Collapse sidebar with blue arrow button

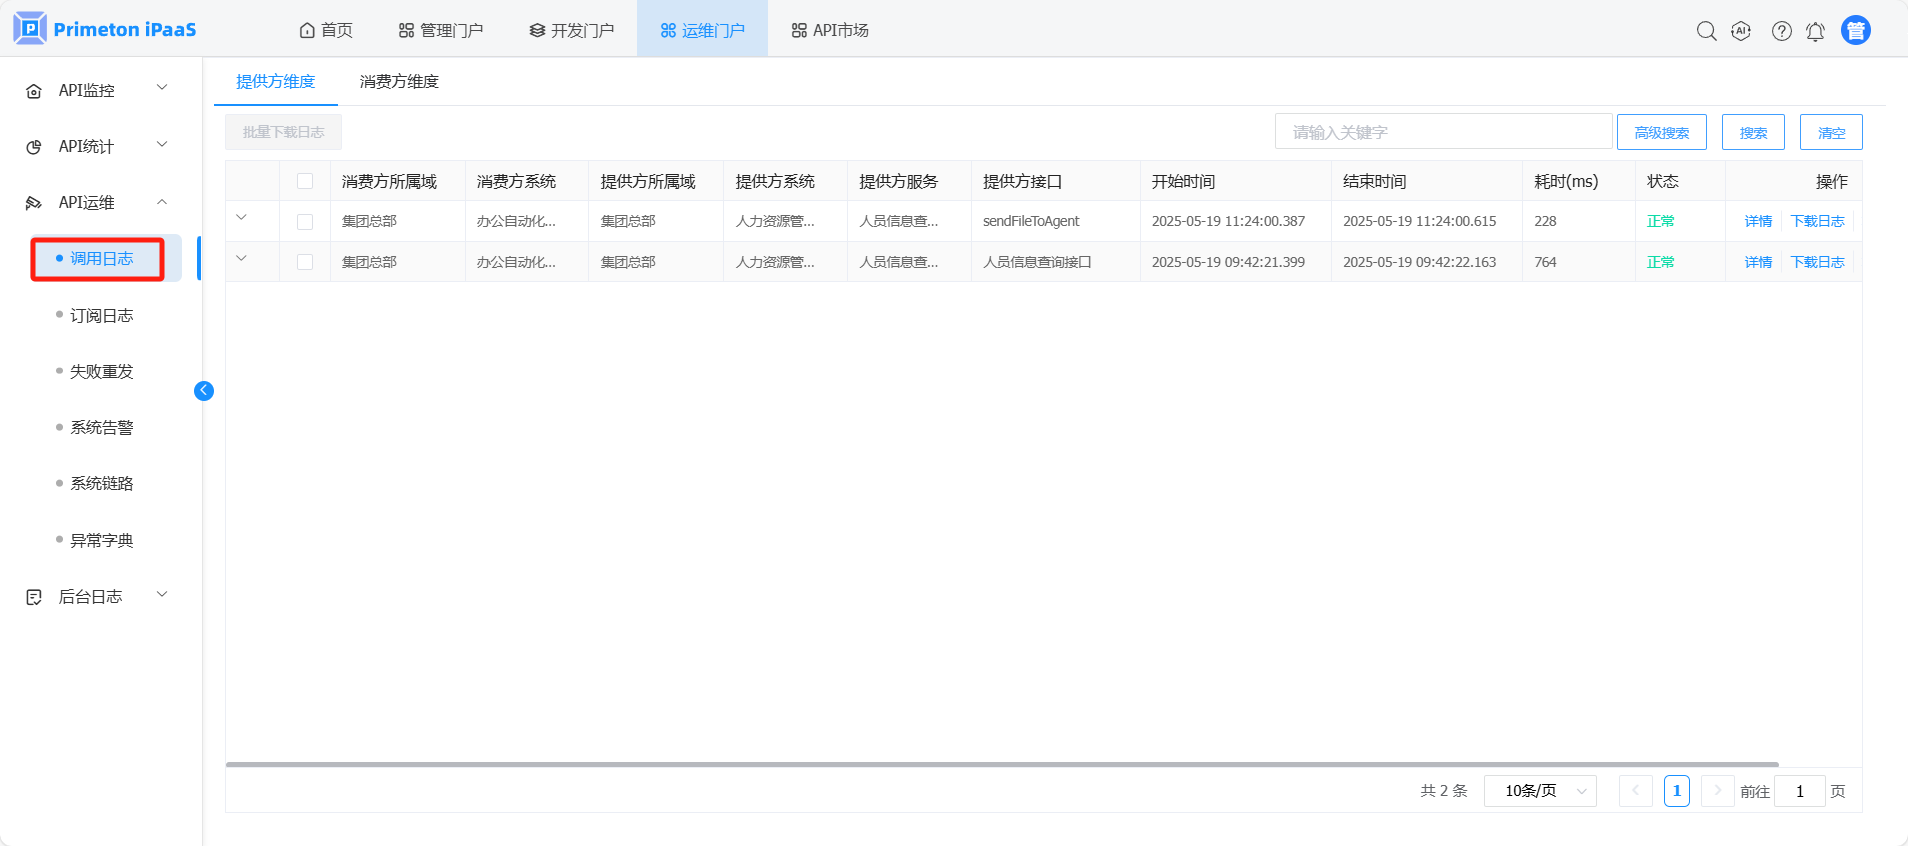(x=204, y=391)
